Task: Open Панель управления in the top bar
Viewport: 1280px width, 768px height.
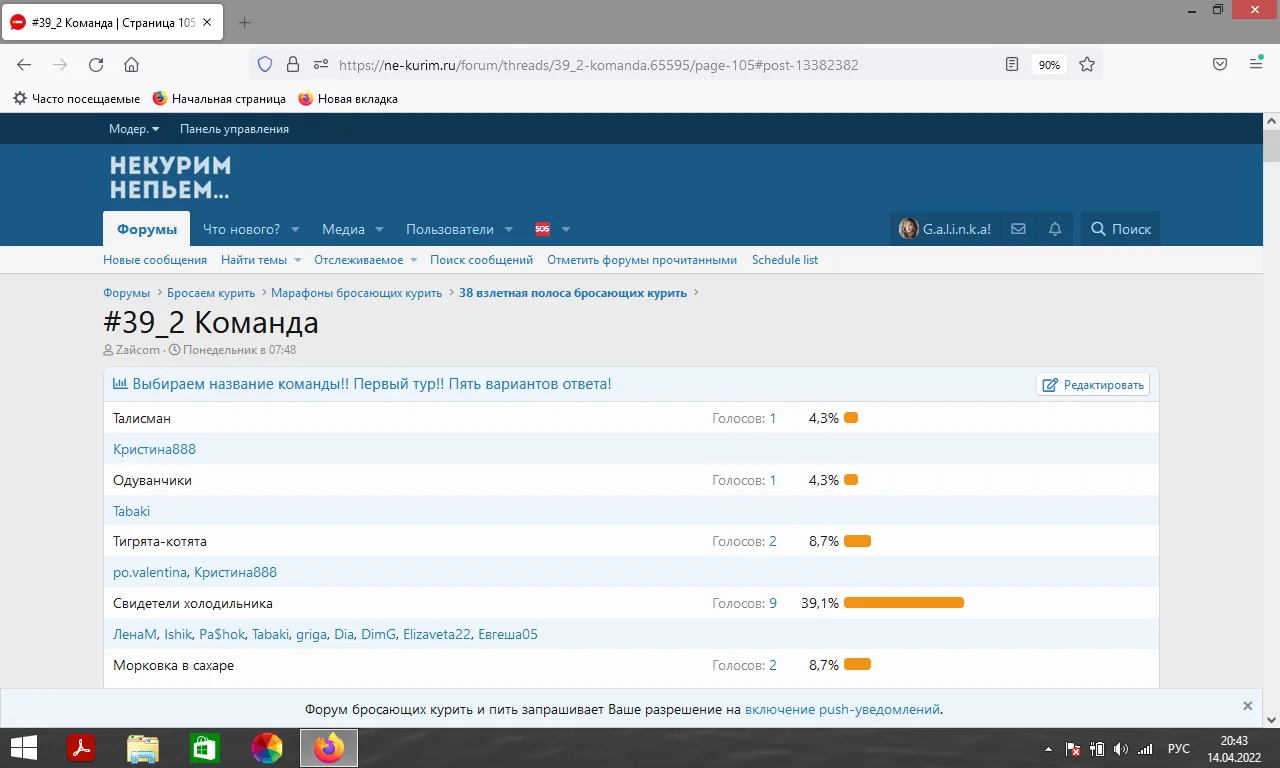Action: click(x=234, y=129)
